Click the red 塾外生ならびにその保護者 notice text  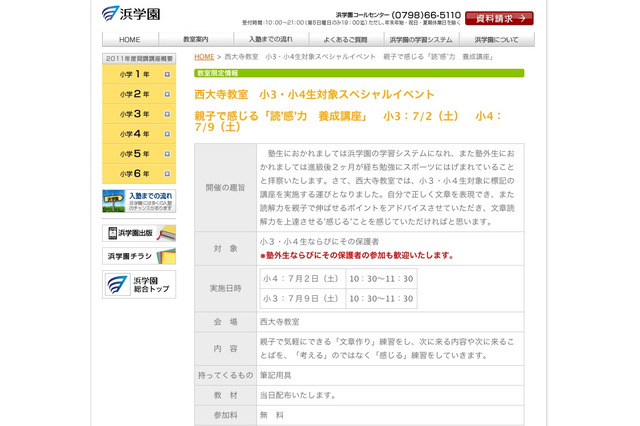coord(357,256)
